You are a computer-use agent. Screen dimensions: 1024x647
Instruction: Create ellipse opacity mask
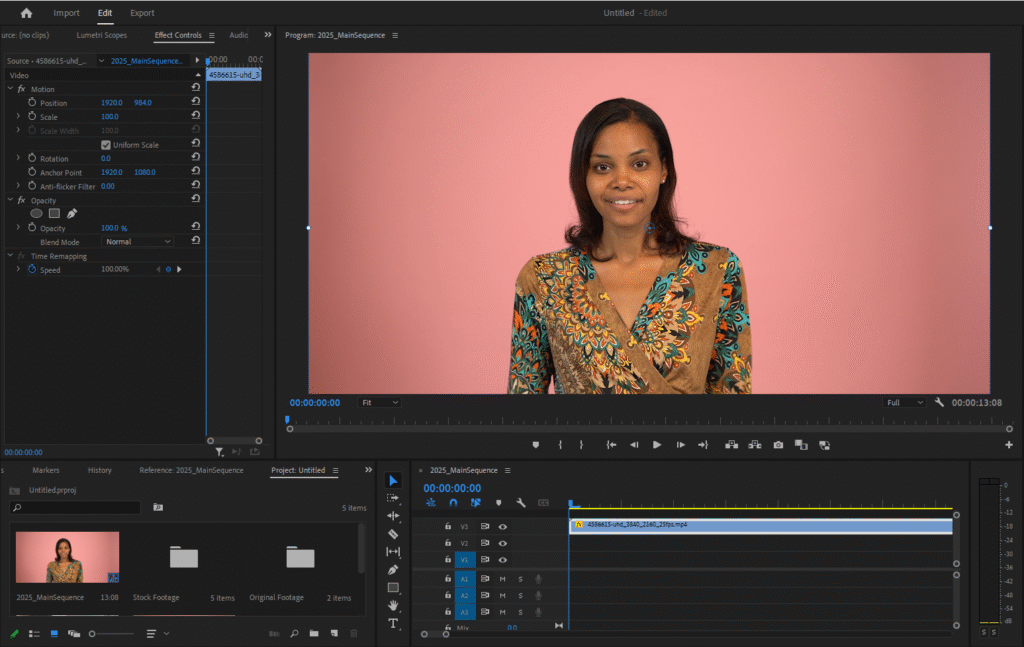tap(37, 213)
